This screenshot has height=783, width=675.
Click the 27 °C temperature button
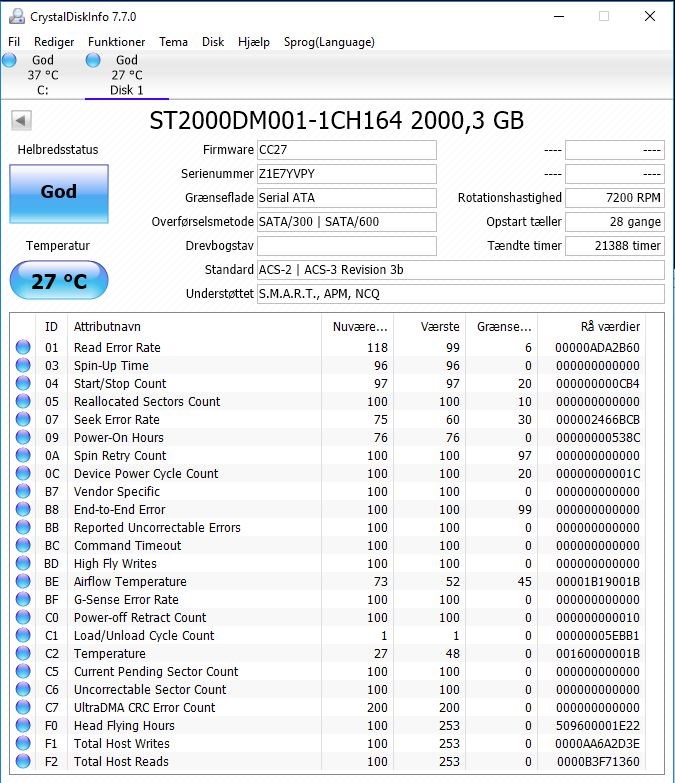(x=59, y=281)
